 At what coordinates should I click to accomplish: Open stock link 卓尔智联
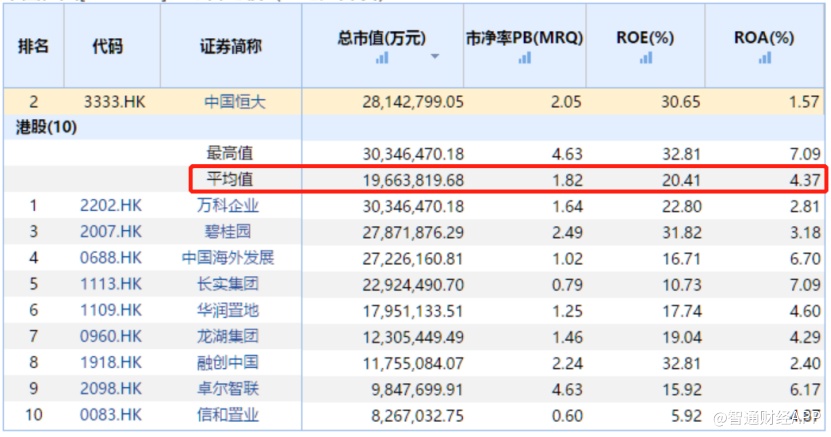click(228, 388)
